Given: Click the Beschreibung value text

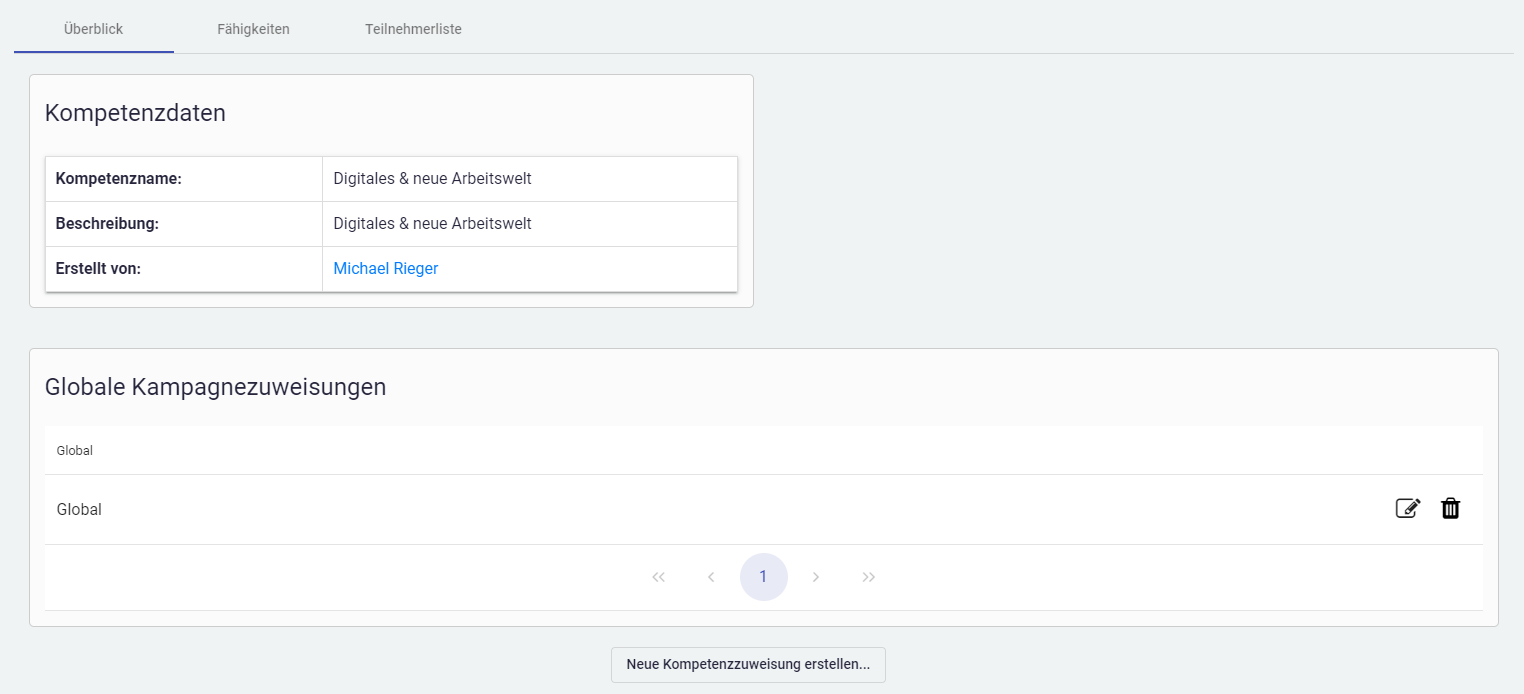Looking at the screenshot, I should [x=432, y=224].
